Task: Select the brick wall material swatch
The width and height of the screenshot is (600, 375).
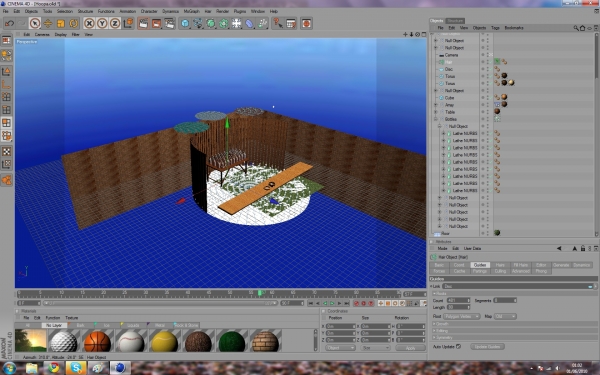Action: tap(265, 341)
